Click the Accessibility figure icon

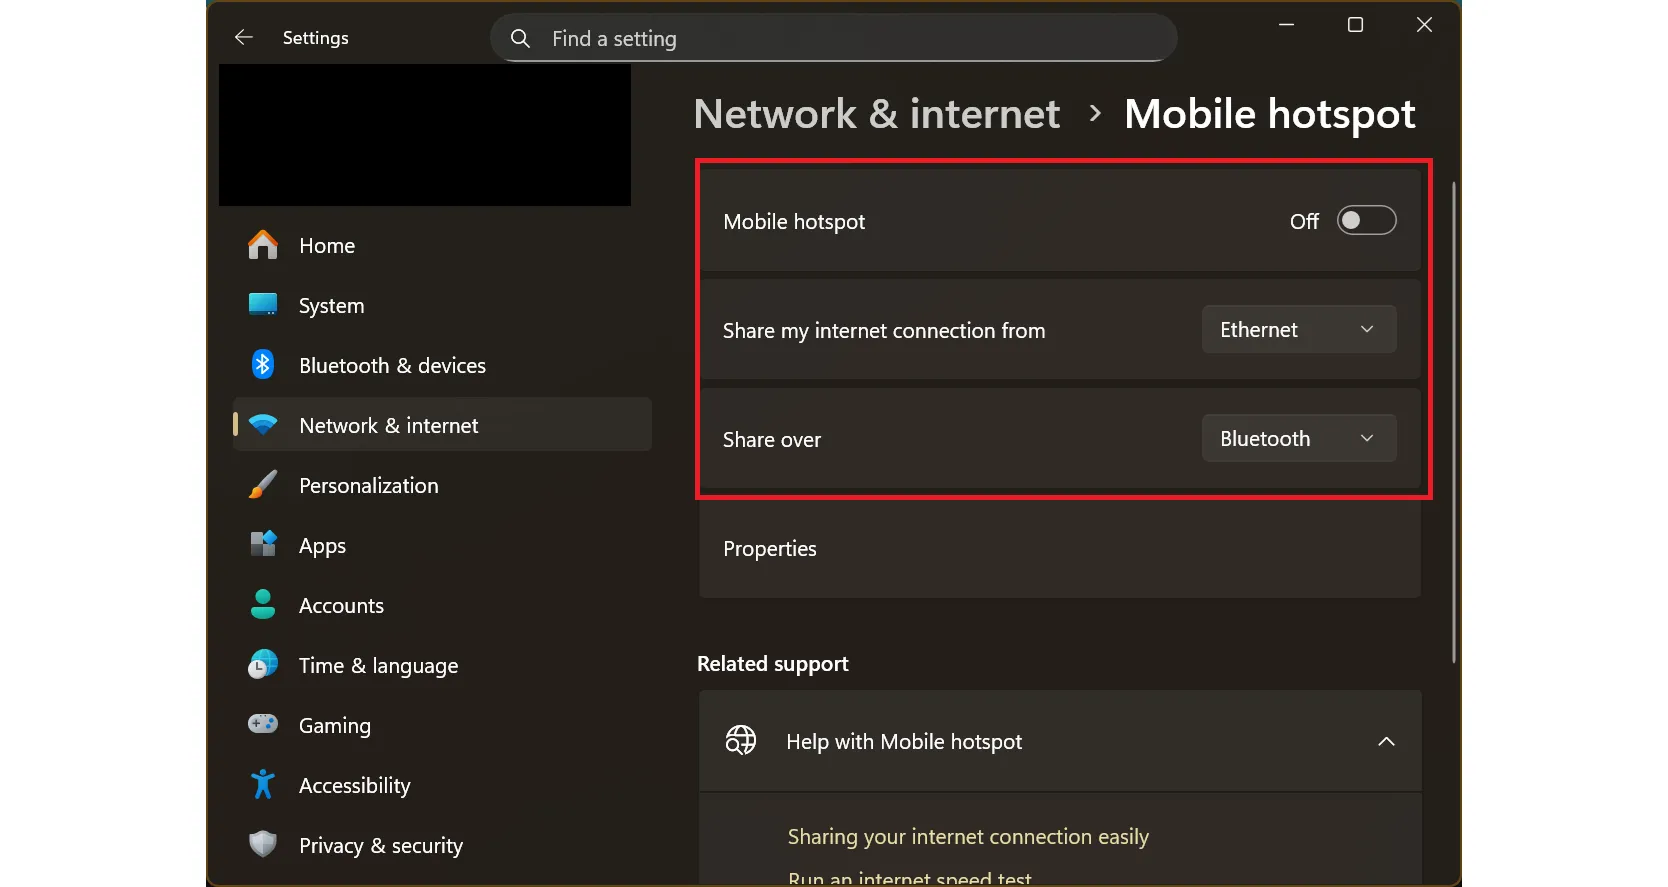[x=263, y=785]
